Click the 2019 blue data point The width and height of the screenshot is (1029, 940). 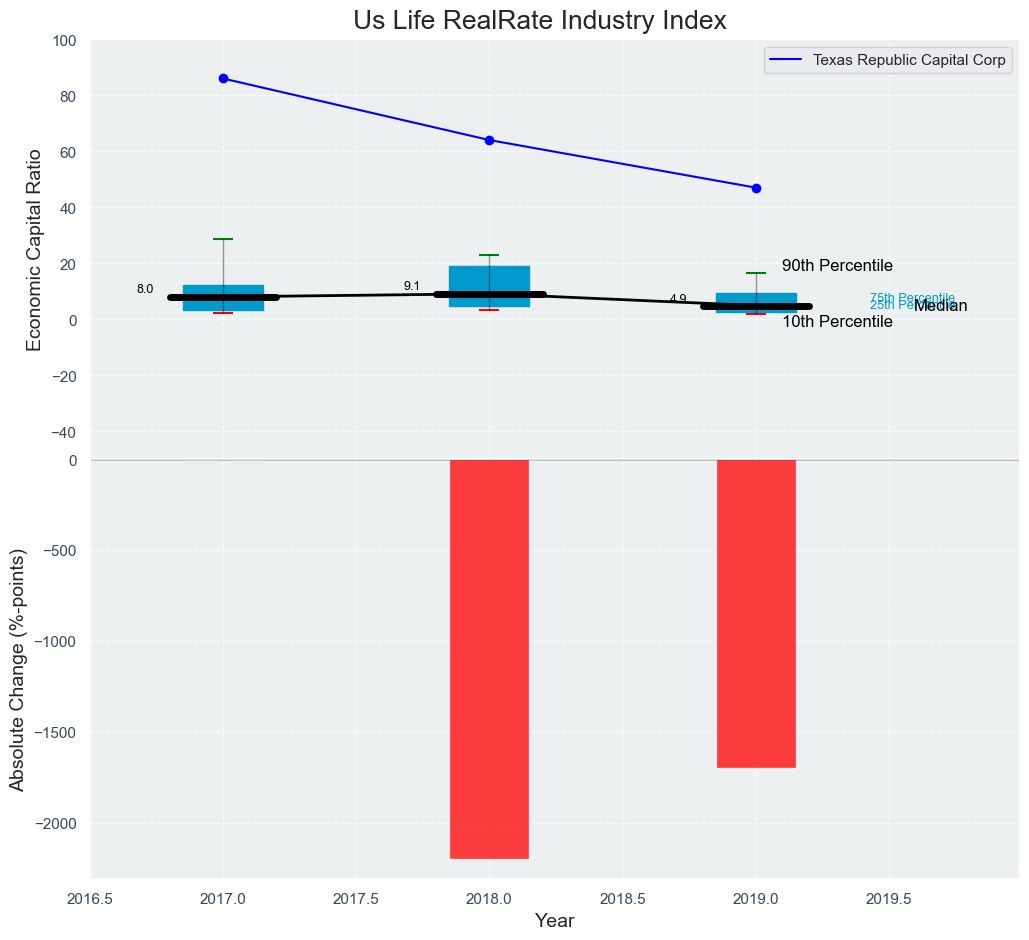click(756, 188)
